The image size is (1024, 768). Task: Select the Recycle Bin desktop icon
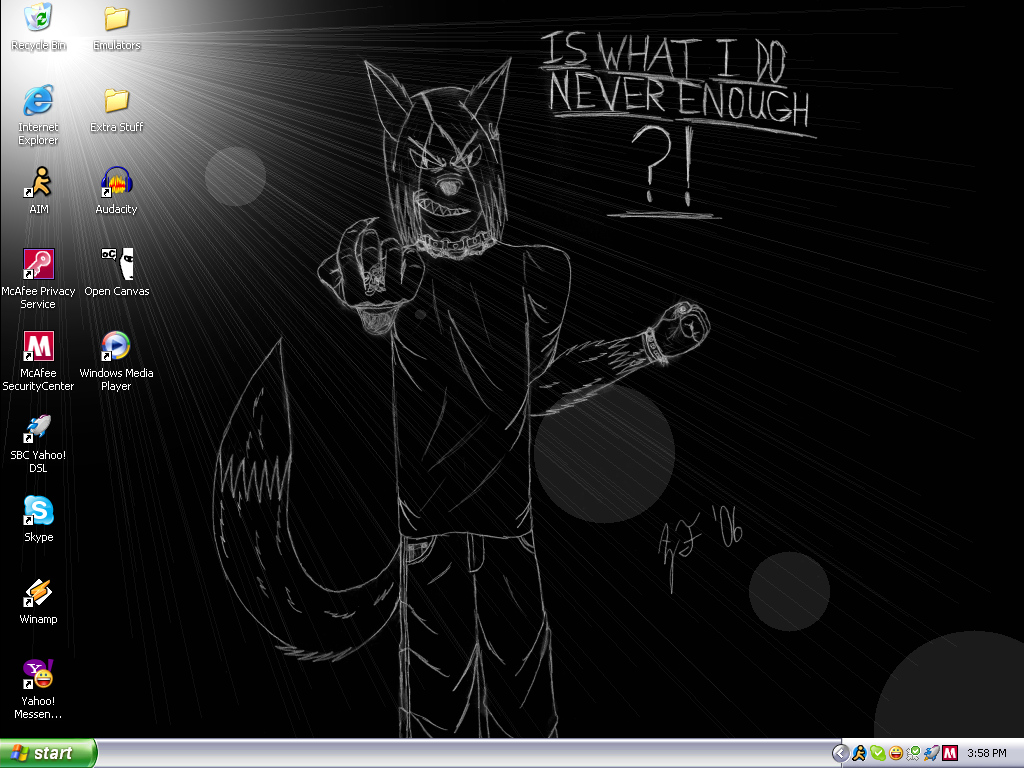(39, 28)
